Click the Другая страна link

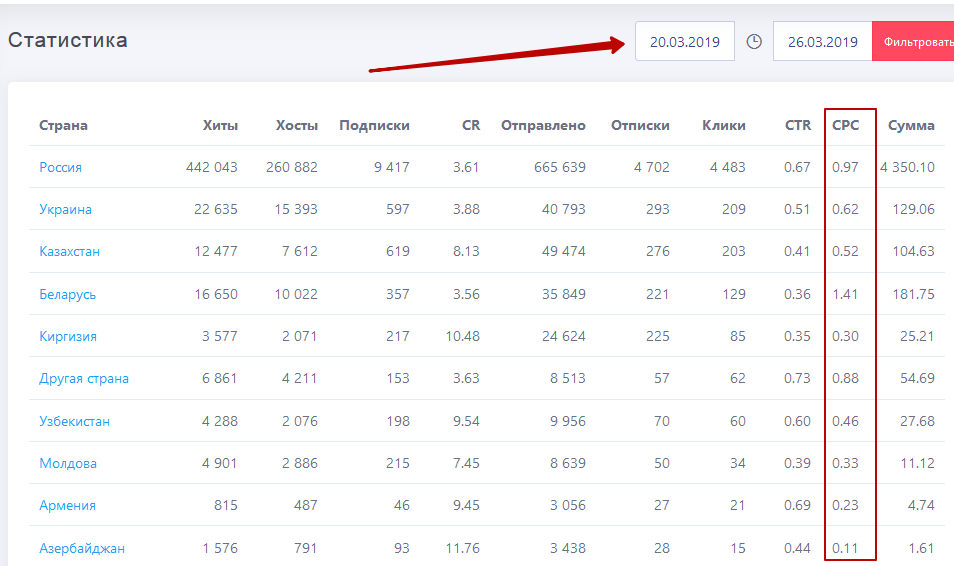coord(84,378)
